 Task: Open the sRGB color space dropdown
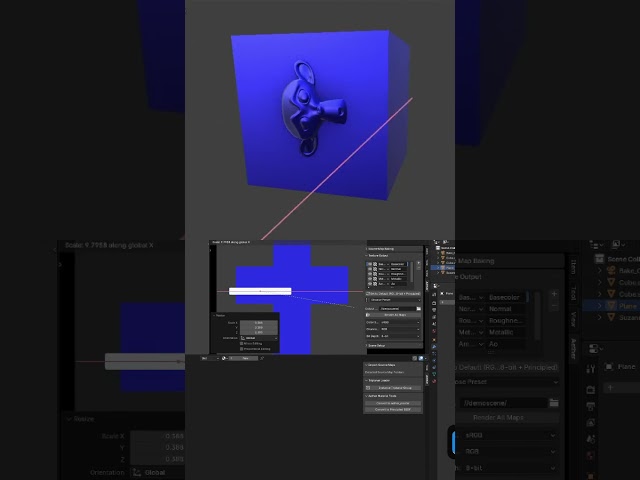tap(400, 322)
